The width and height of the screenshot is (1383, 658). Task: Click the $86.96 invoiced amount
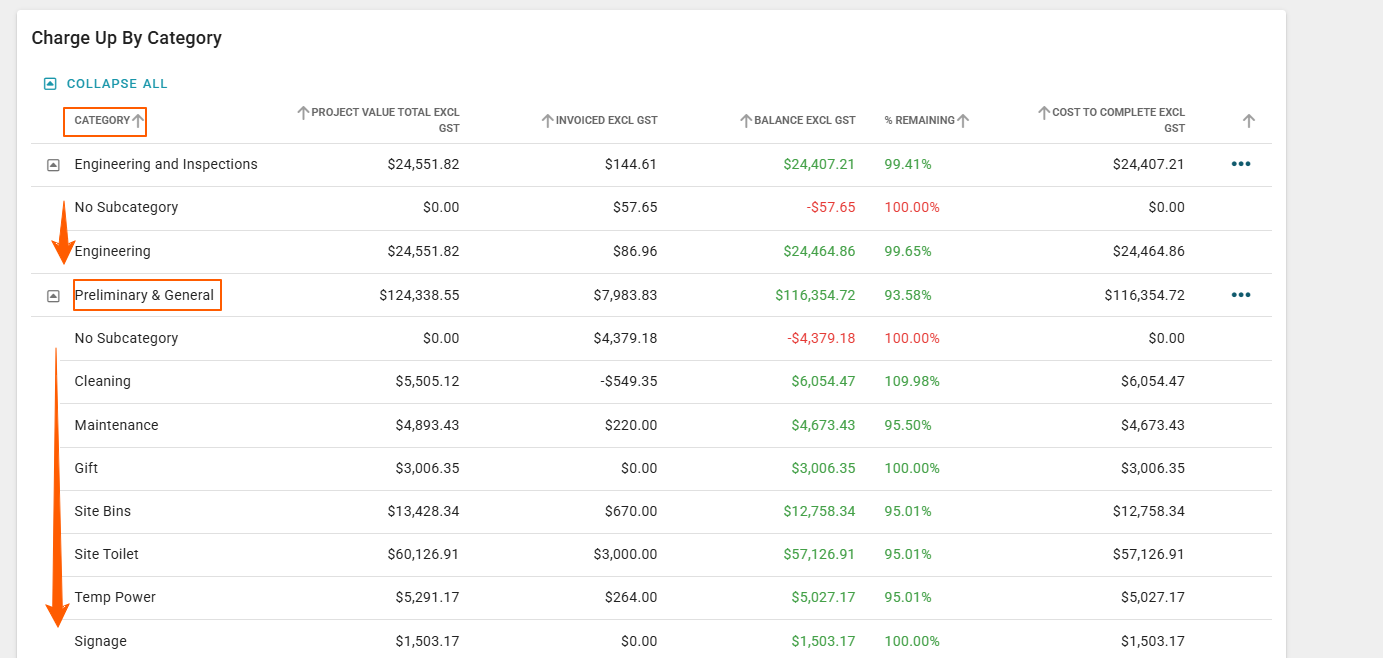(x=635, y=251)
